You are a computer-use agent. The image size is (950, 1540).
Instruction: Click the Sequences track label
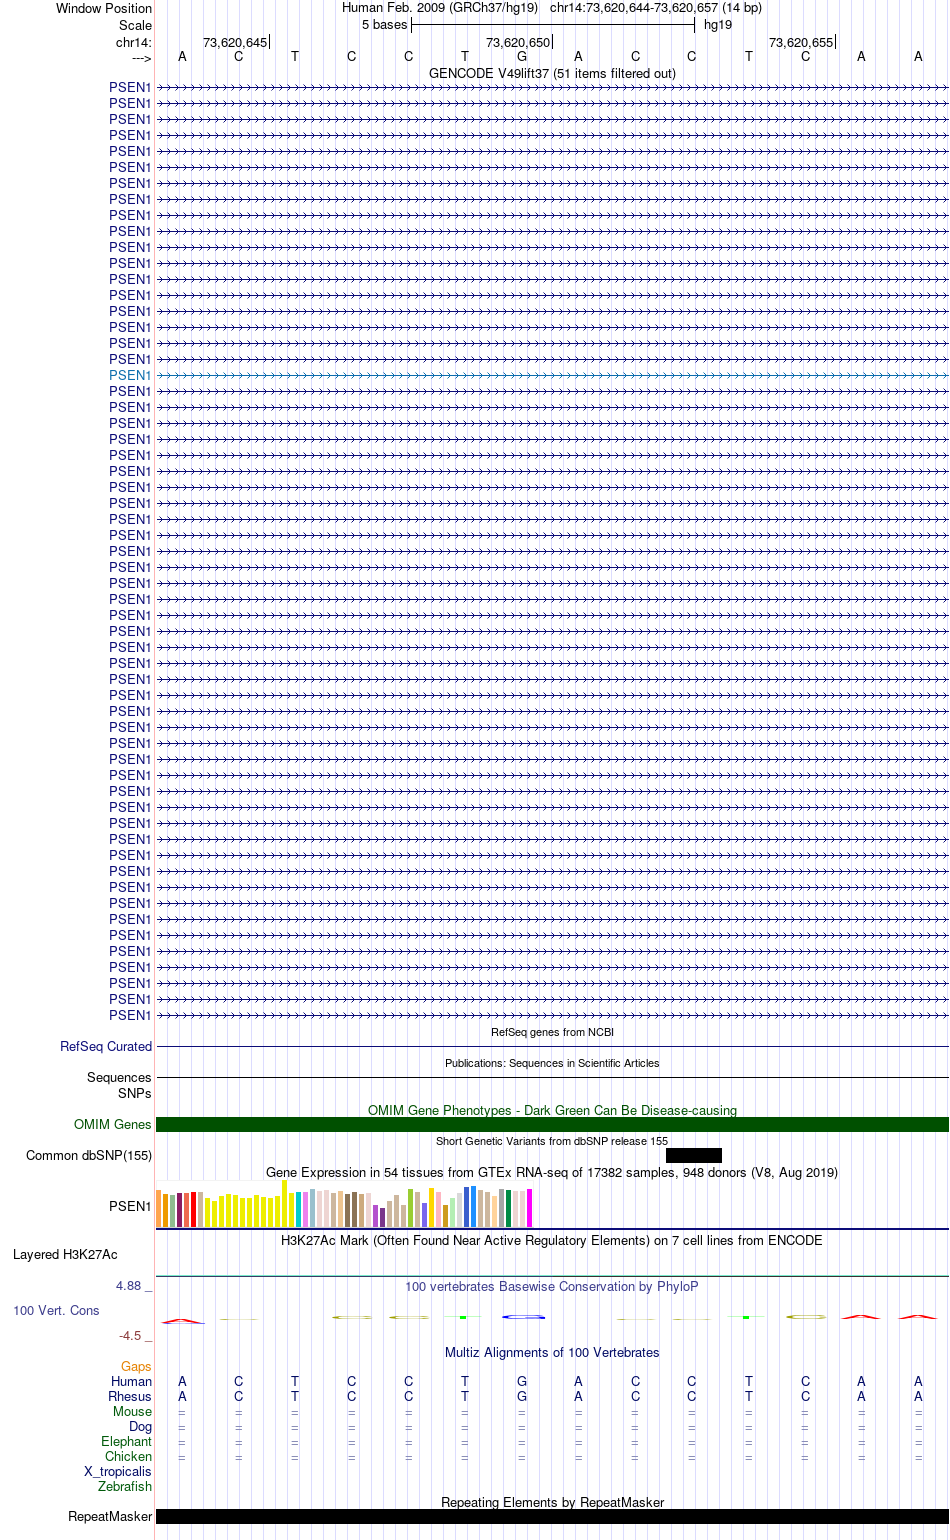[119, 1078]
